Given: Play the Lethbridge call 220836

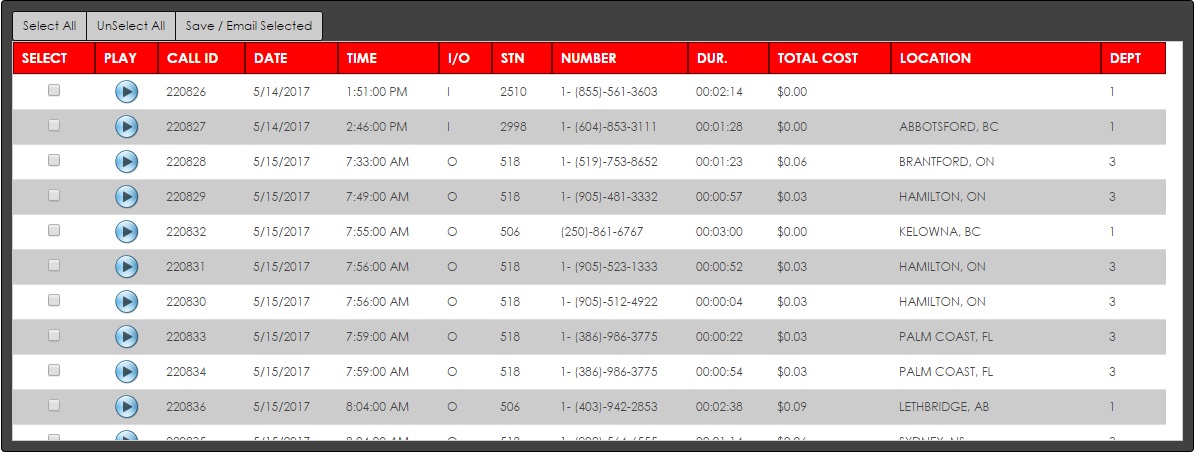Looking at the screenshot, I should pyautogui.click(x=126, y=407).
